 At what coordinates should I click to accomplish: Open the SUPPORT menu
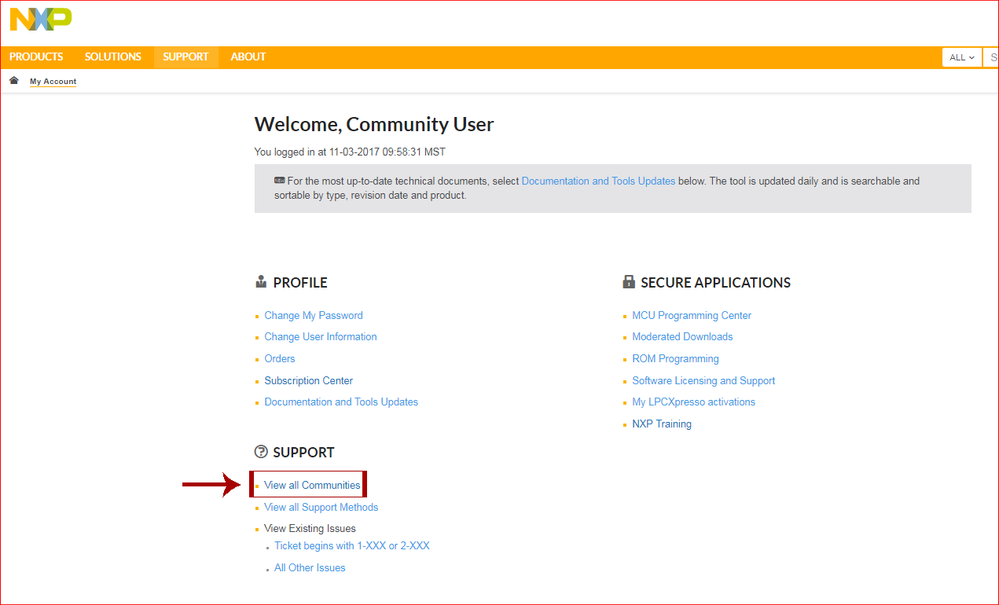[x=185, y=57]
